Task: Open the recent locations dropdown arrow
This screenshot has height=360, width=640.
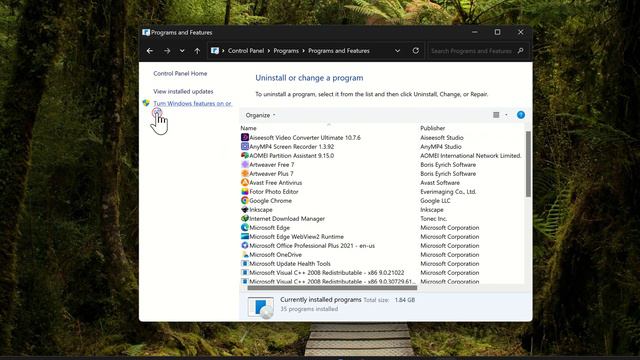Action: tap(182, 51)
